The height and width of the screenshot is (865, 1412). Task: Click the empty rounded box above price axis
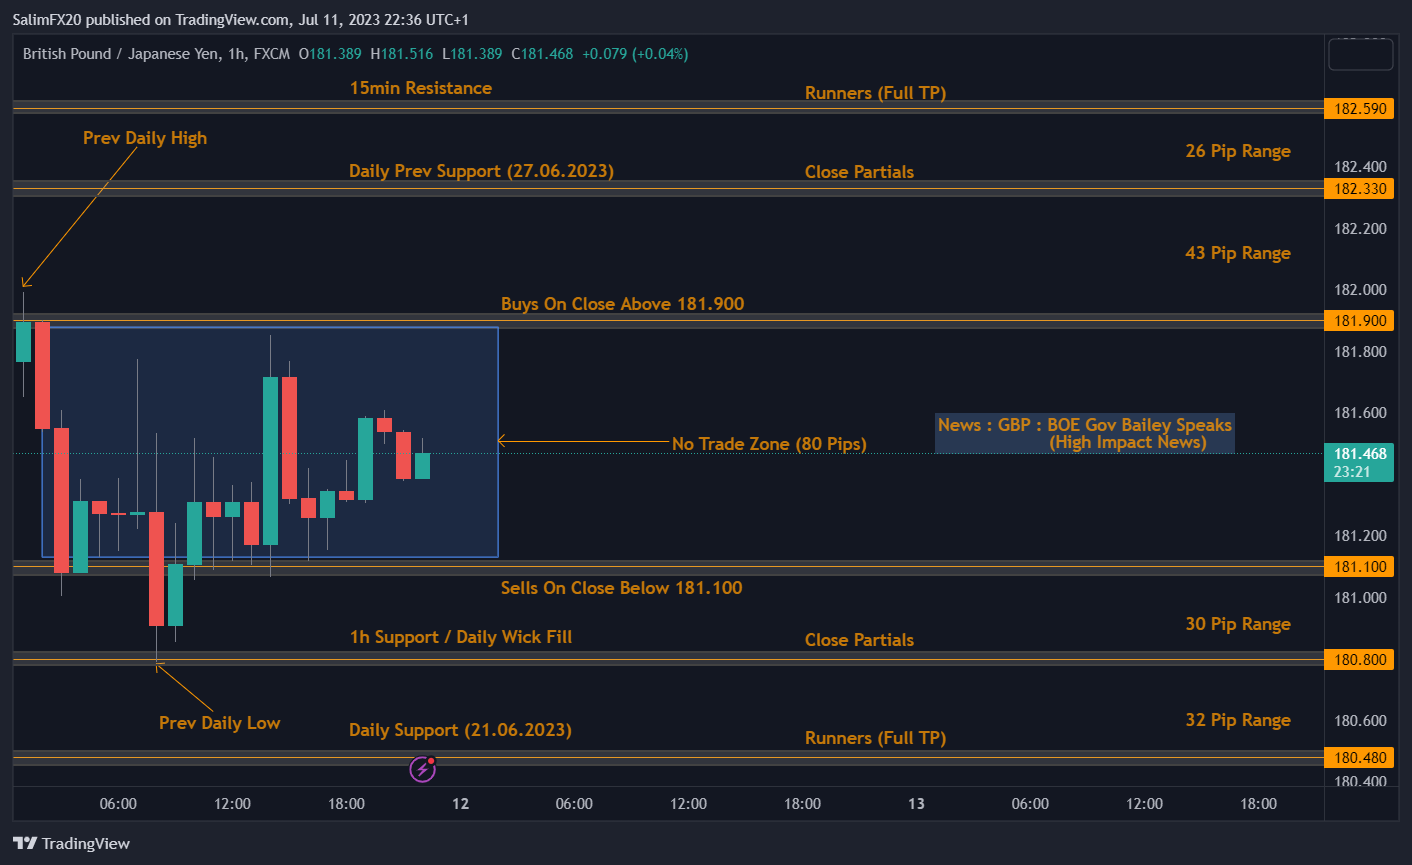(1360, 55)
